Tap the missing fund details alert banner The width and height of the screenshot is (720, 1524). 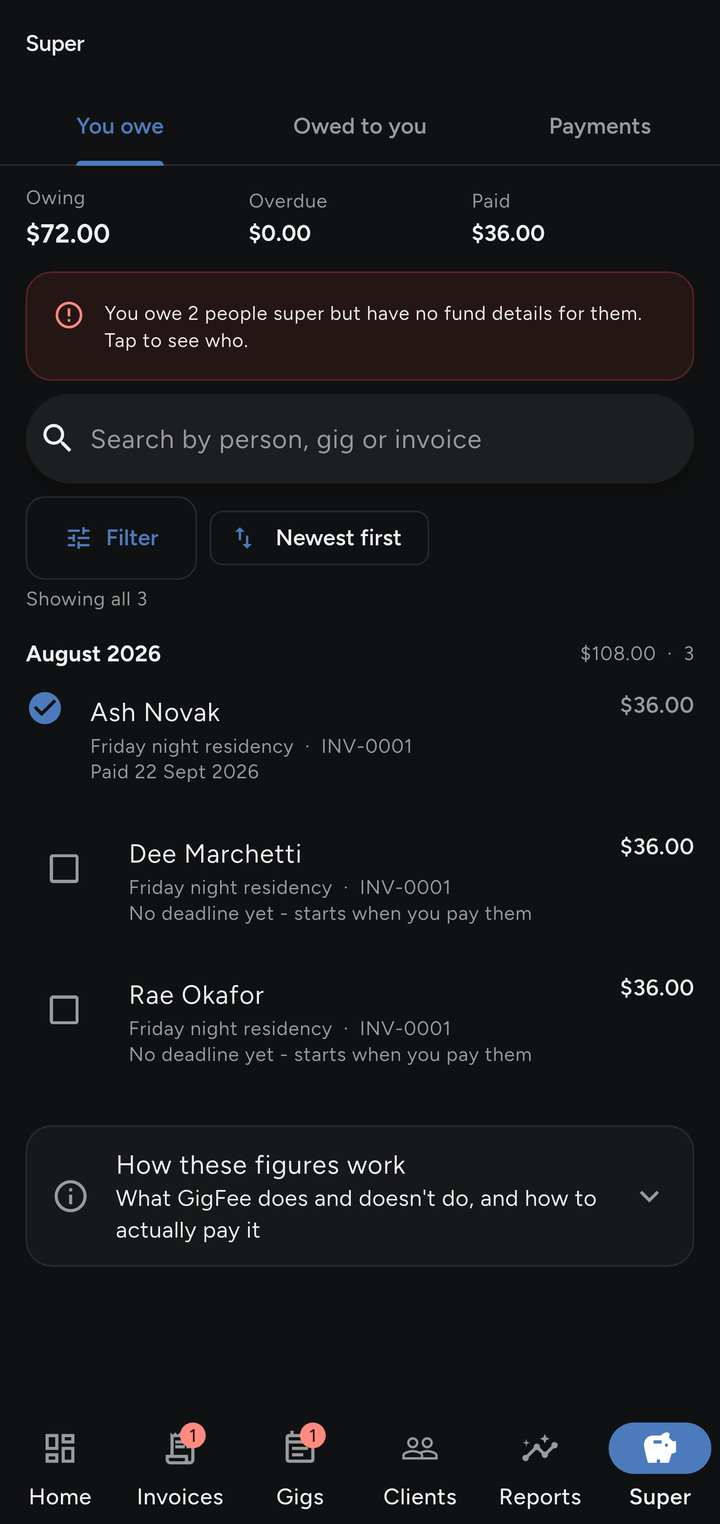(x=360, y=326)
